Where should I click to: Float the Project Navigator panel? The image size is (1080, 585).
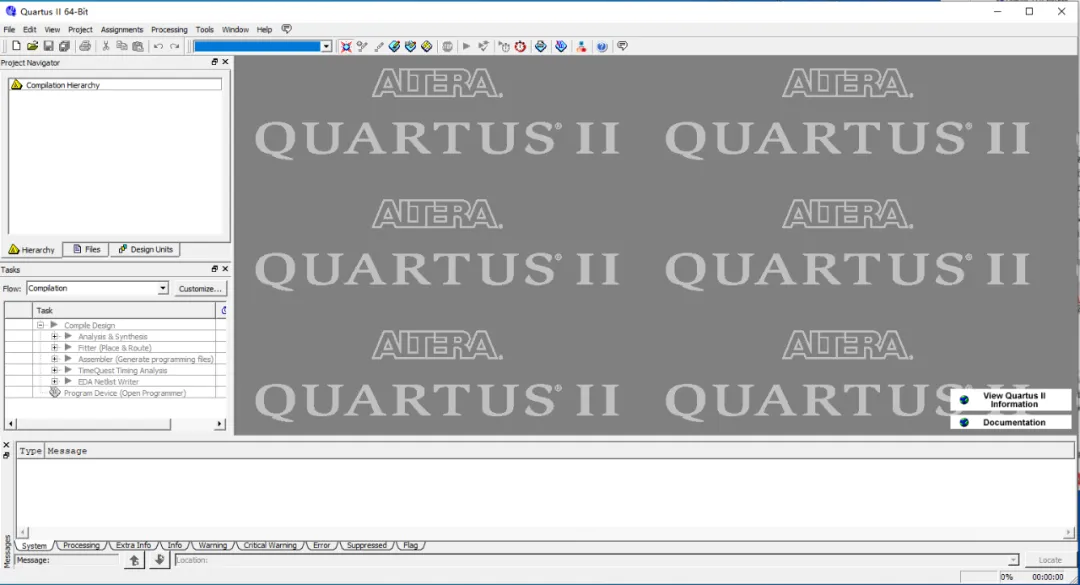tap(214, 62)
